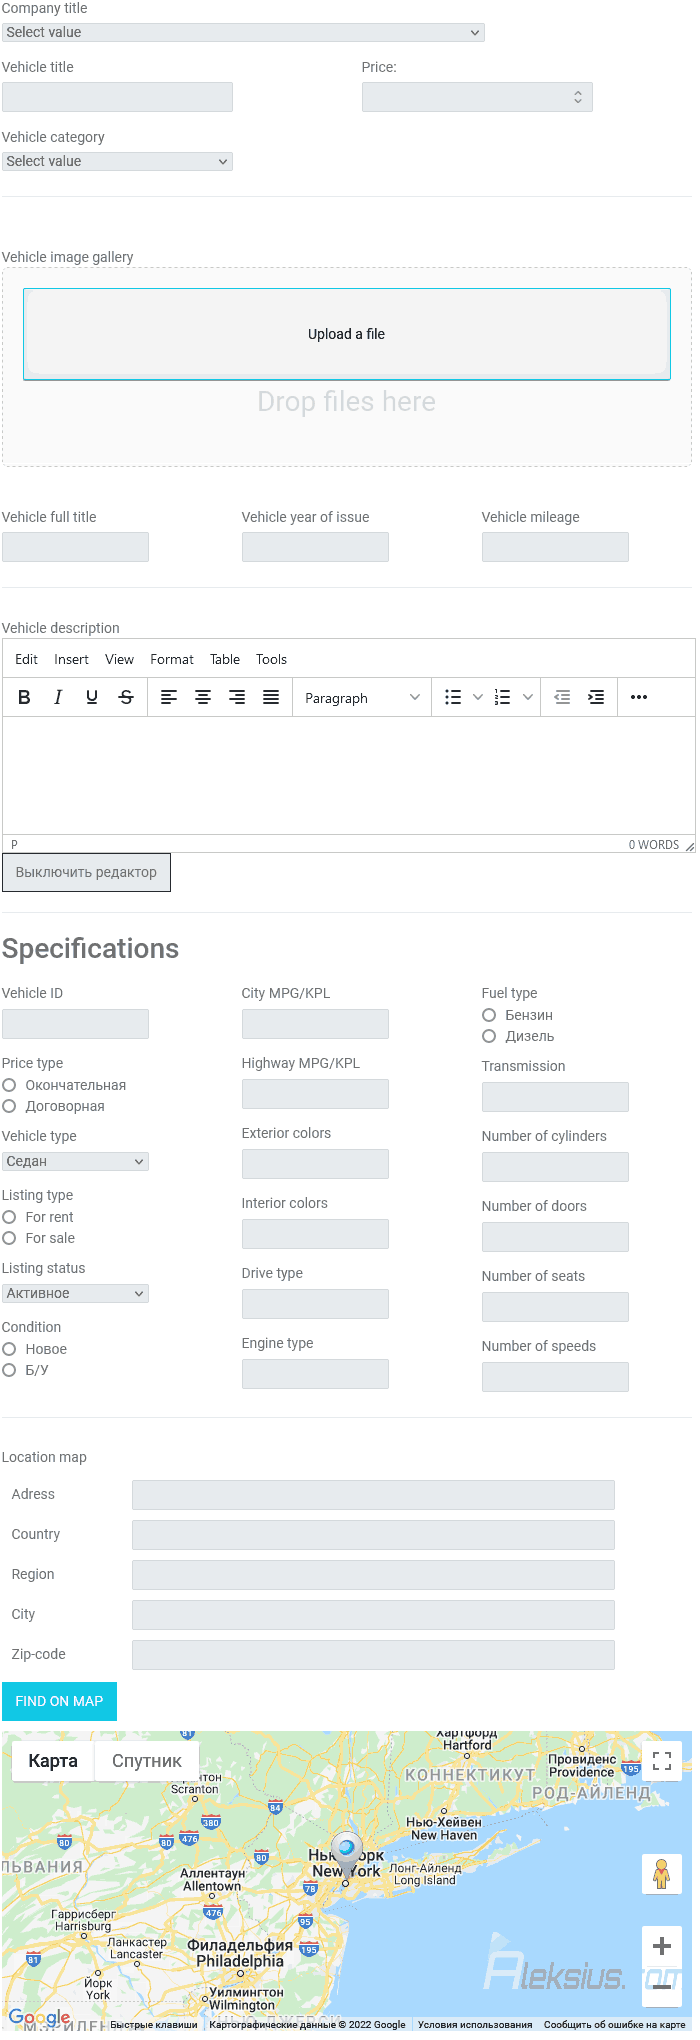Select For rent listing type
Viewport: 700px width, 2040px height.
tap(9, 1217)
